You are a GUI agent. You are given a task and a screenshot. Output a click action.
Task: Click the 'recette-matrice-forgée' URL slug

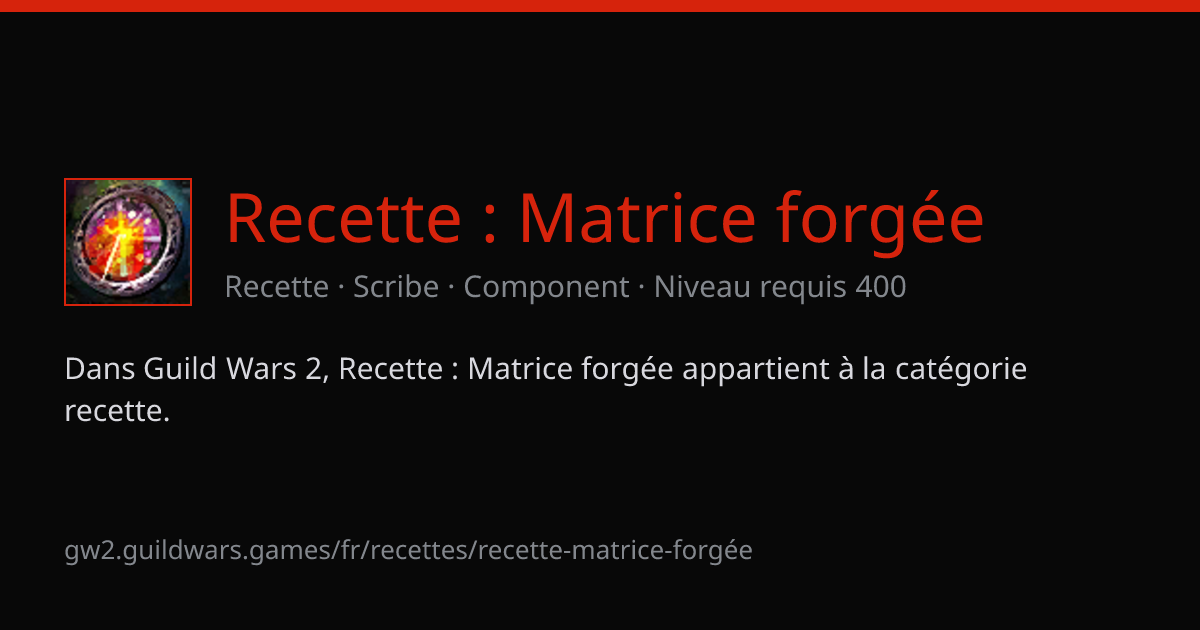tap(616, 551)
